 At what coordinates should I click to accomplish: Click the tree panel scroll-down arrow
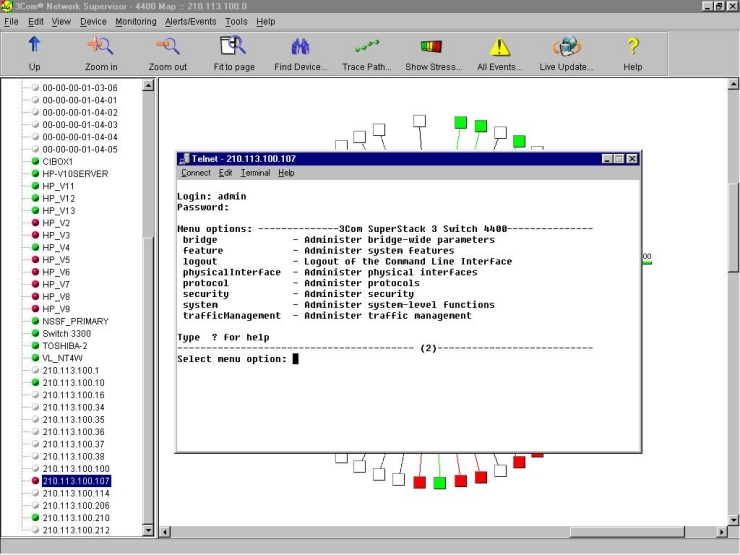149,530
